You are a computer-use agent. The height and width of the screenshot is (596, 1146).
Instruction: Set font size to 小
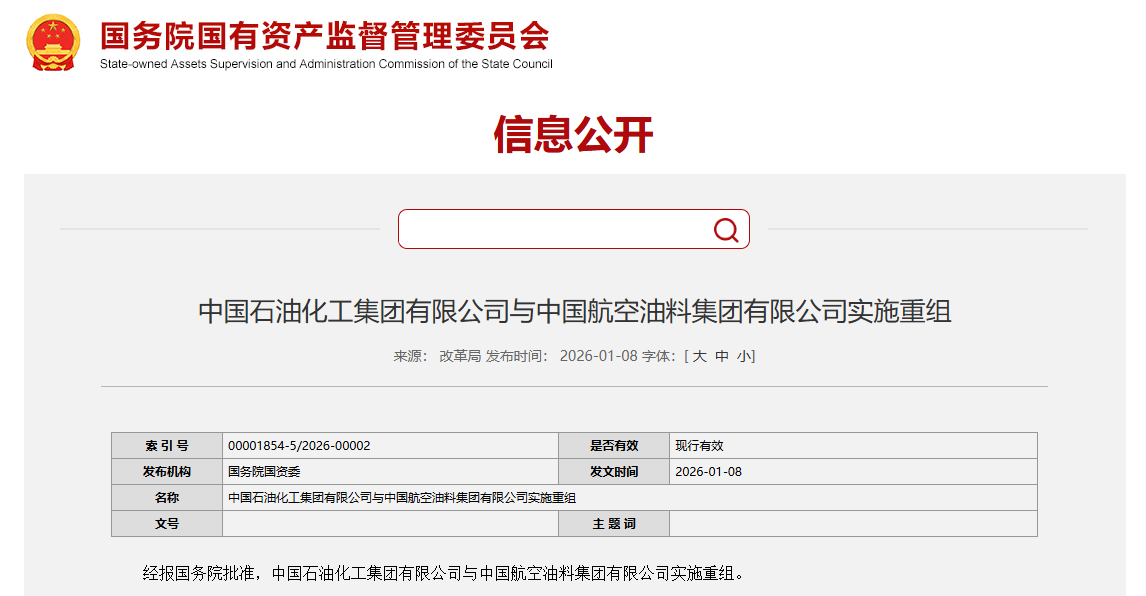click(x=744, y=356)
